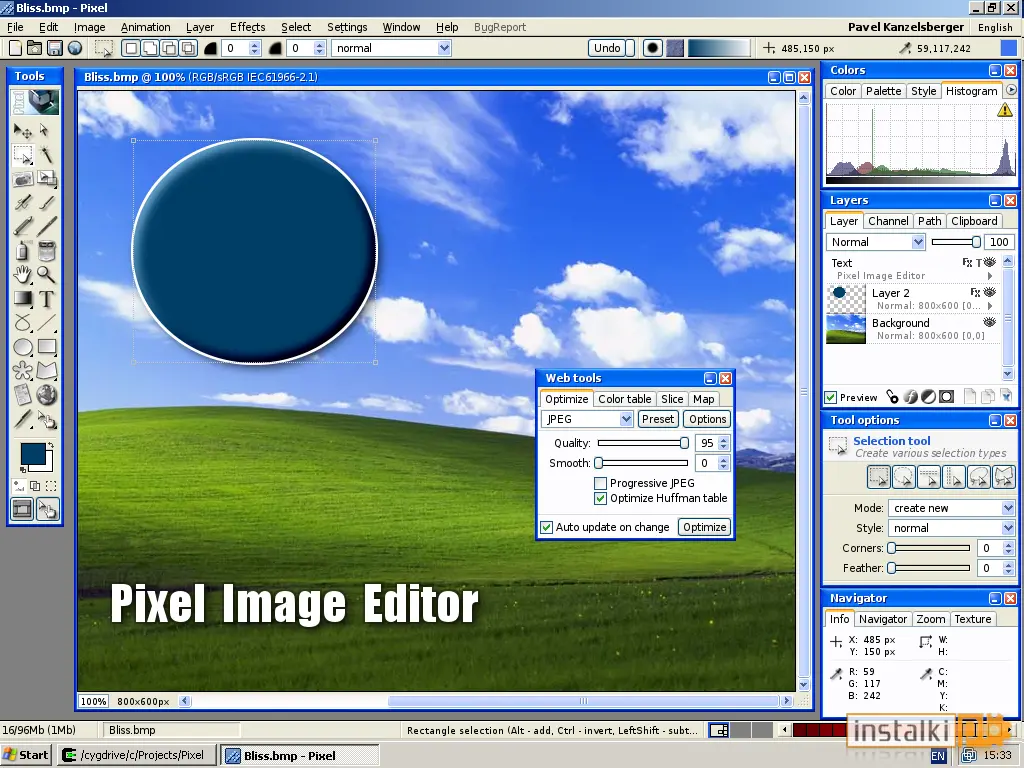This screenshot has height=768, width=1024.
Task: Open the Effects menu
Action: [x=248, y=27]
